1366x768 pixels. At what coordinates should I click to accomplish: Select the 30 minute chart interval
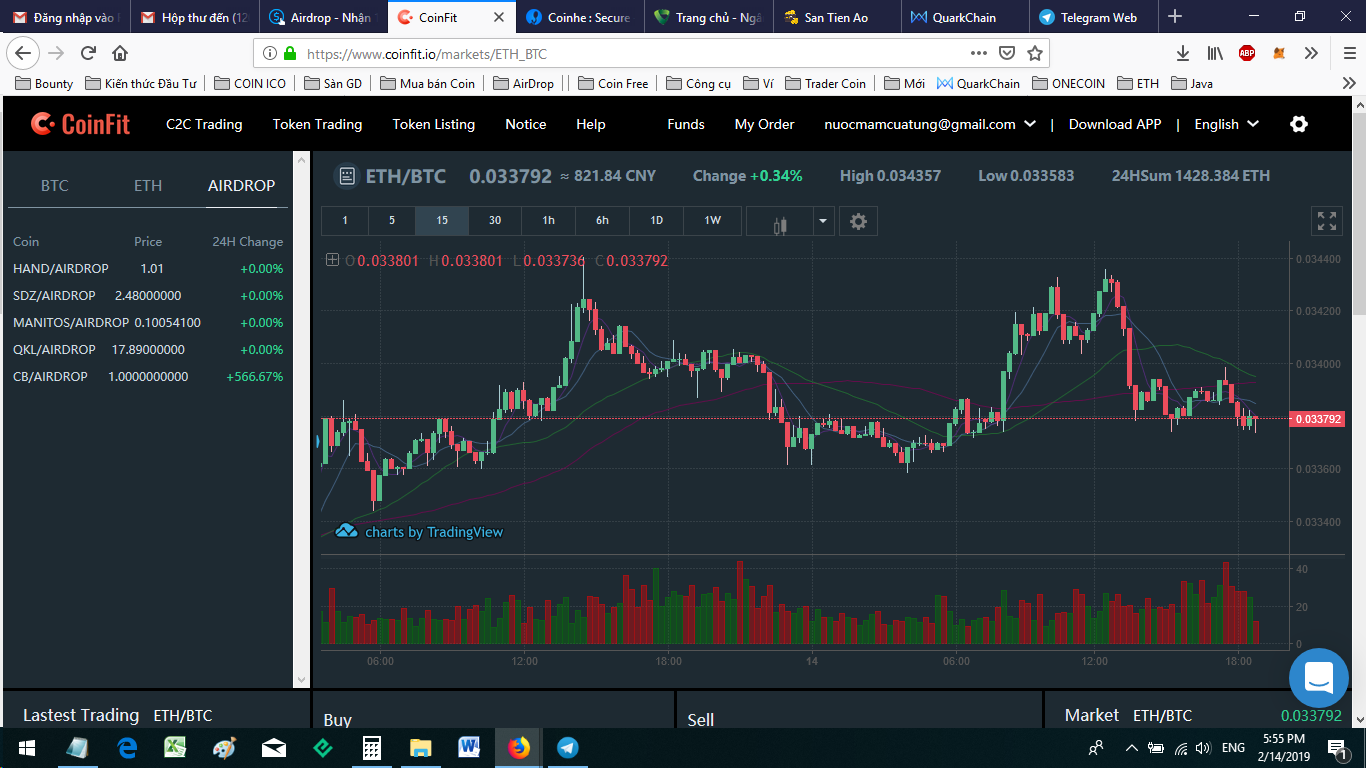[495, 221]
